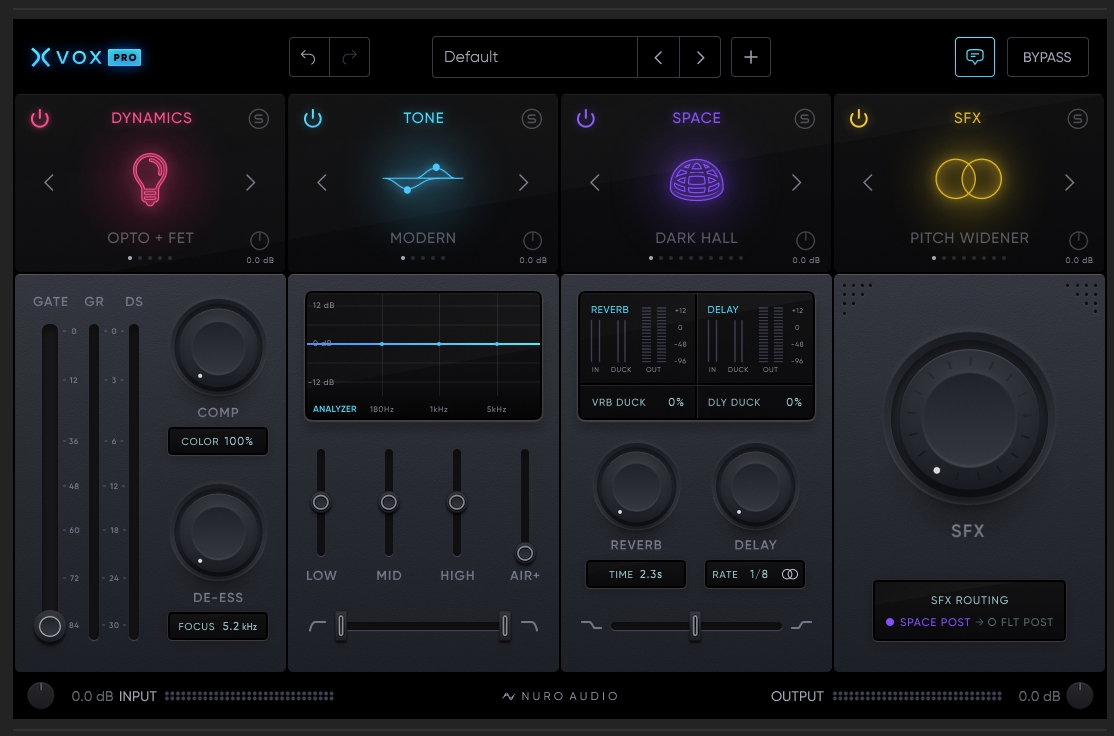Click the COLOR 100% value box
The height and width of the screenshot is (736, 1114).
click(217, 441)
